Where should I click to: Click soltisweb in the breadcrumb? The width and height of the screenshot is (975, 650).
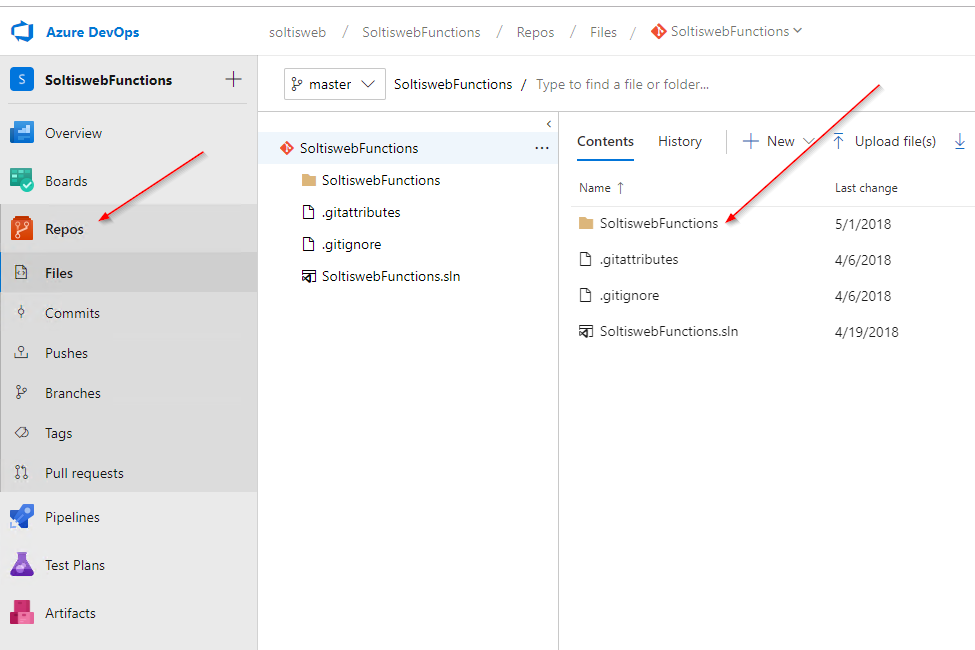click(297, 32)
